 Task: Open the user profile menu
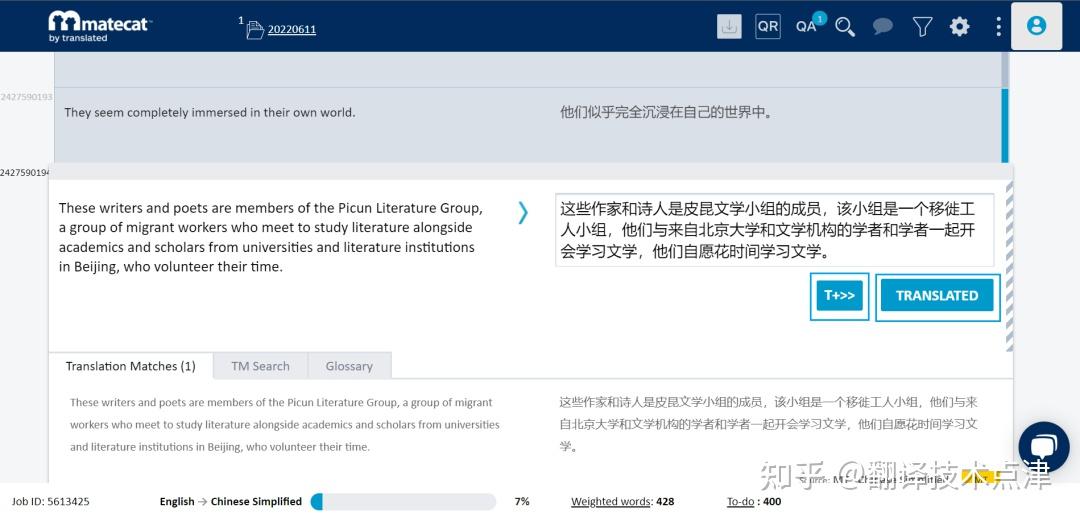point(1036,26)
